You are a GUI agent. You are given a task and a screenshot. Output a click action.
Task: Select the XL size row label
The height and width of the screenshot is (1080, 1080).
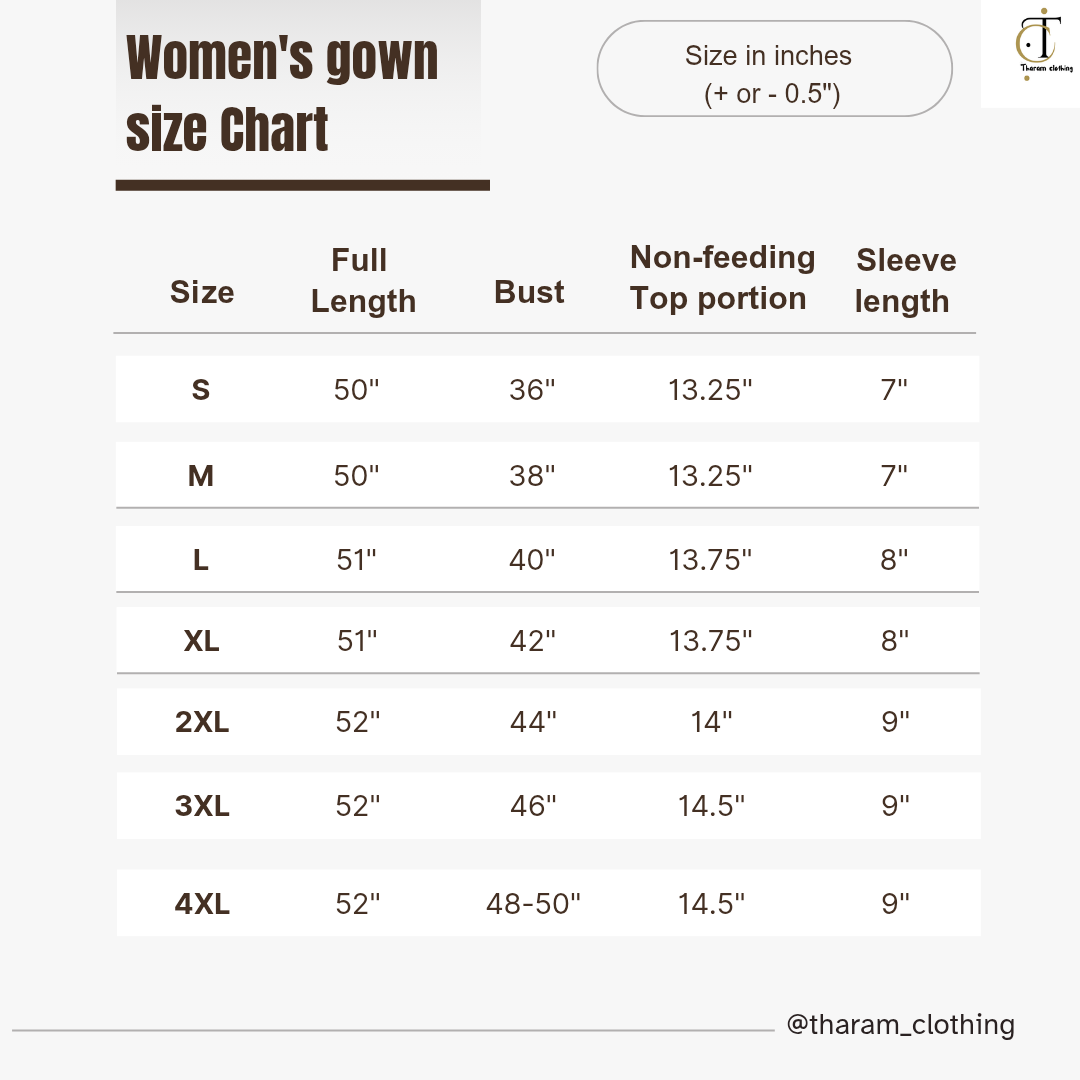coord(201,641)
